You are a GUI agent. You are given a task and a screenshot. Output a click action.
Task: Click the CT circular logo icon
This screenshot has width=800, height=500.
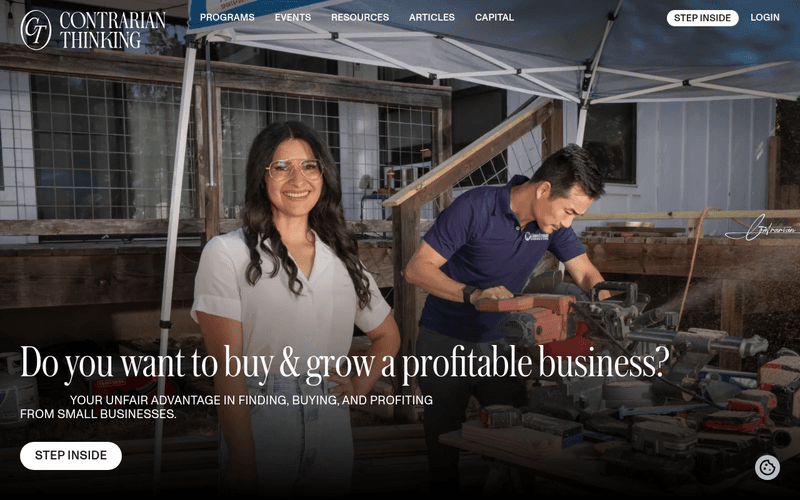point(36,30)
